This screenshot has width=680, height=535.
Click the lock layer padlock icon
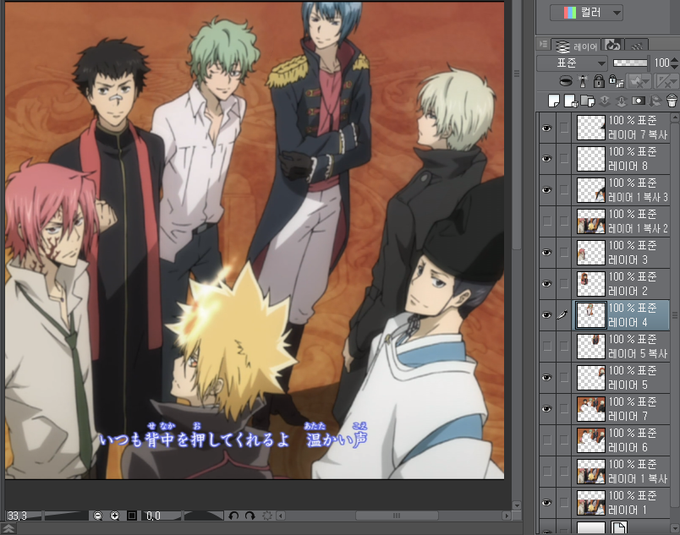tap(599, 81)
